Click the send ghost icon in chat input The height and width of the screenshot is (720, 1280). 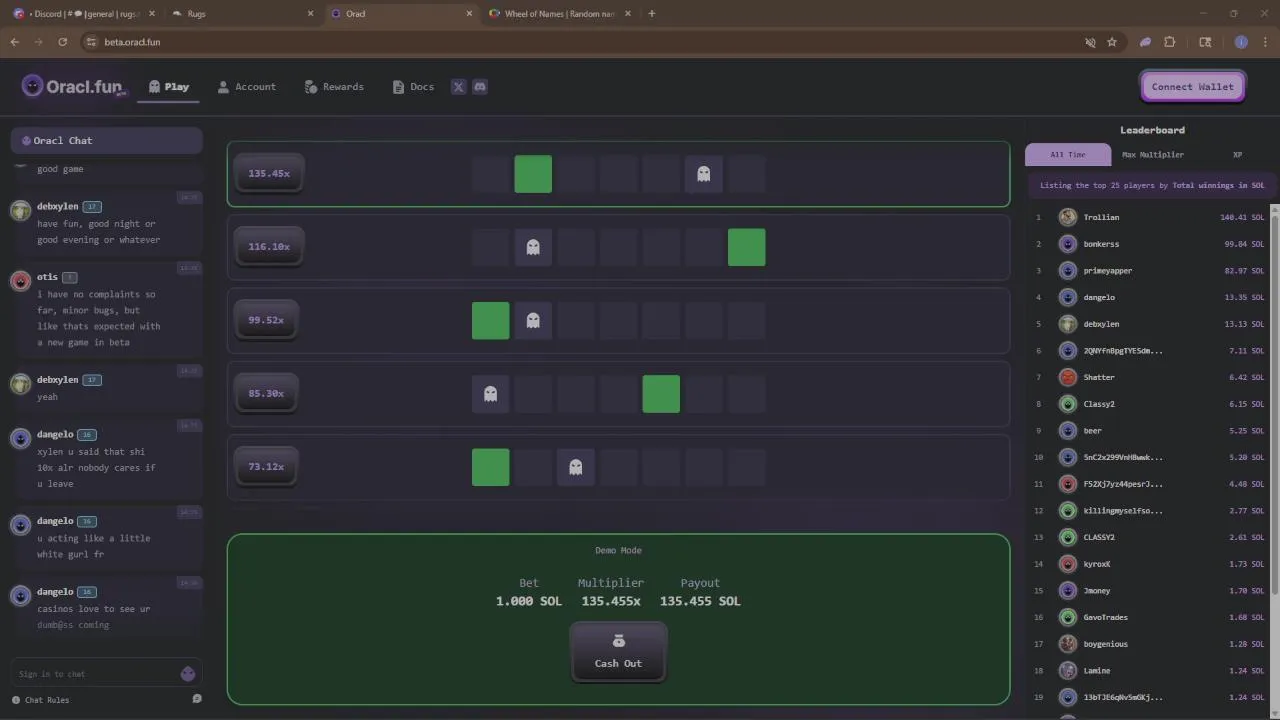(188, 674)
